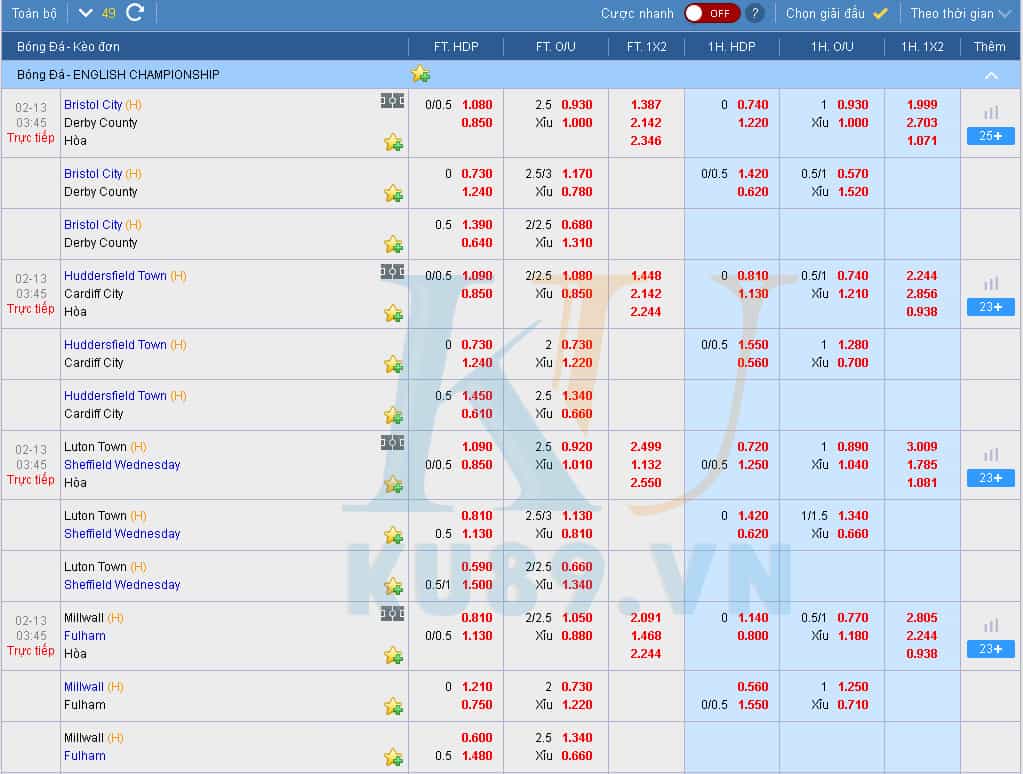
Task: Pick Millwall over 2/2.5 odds 1.050
Action: click(x=577, y=617)
